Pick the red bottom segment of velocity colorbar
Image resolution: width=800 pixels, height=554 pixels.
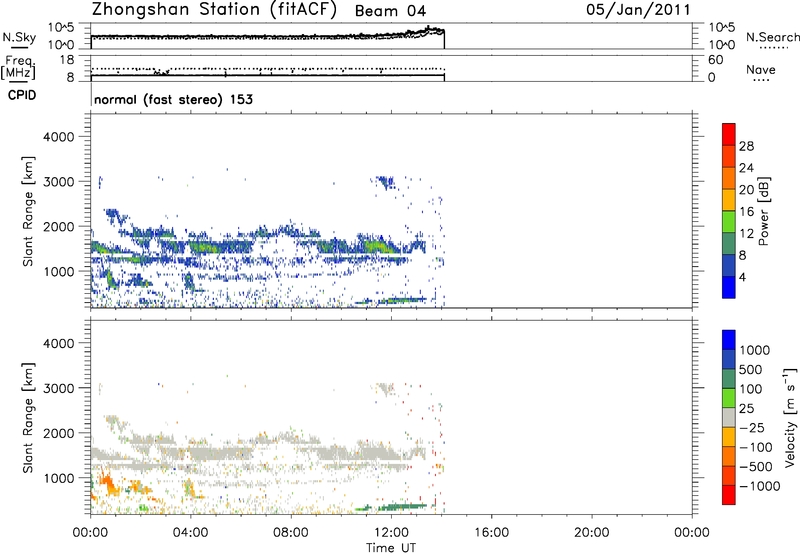[729, 495]
